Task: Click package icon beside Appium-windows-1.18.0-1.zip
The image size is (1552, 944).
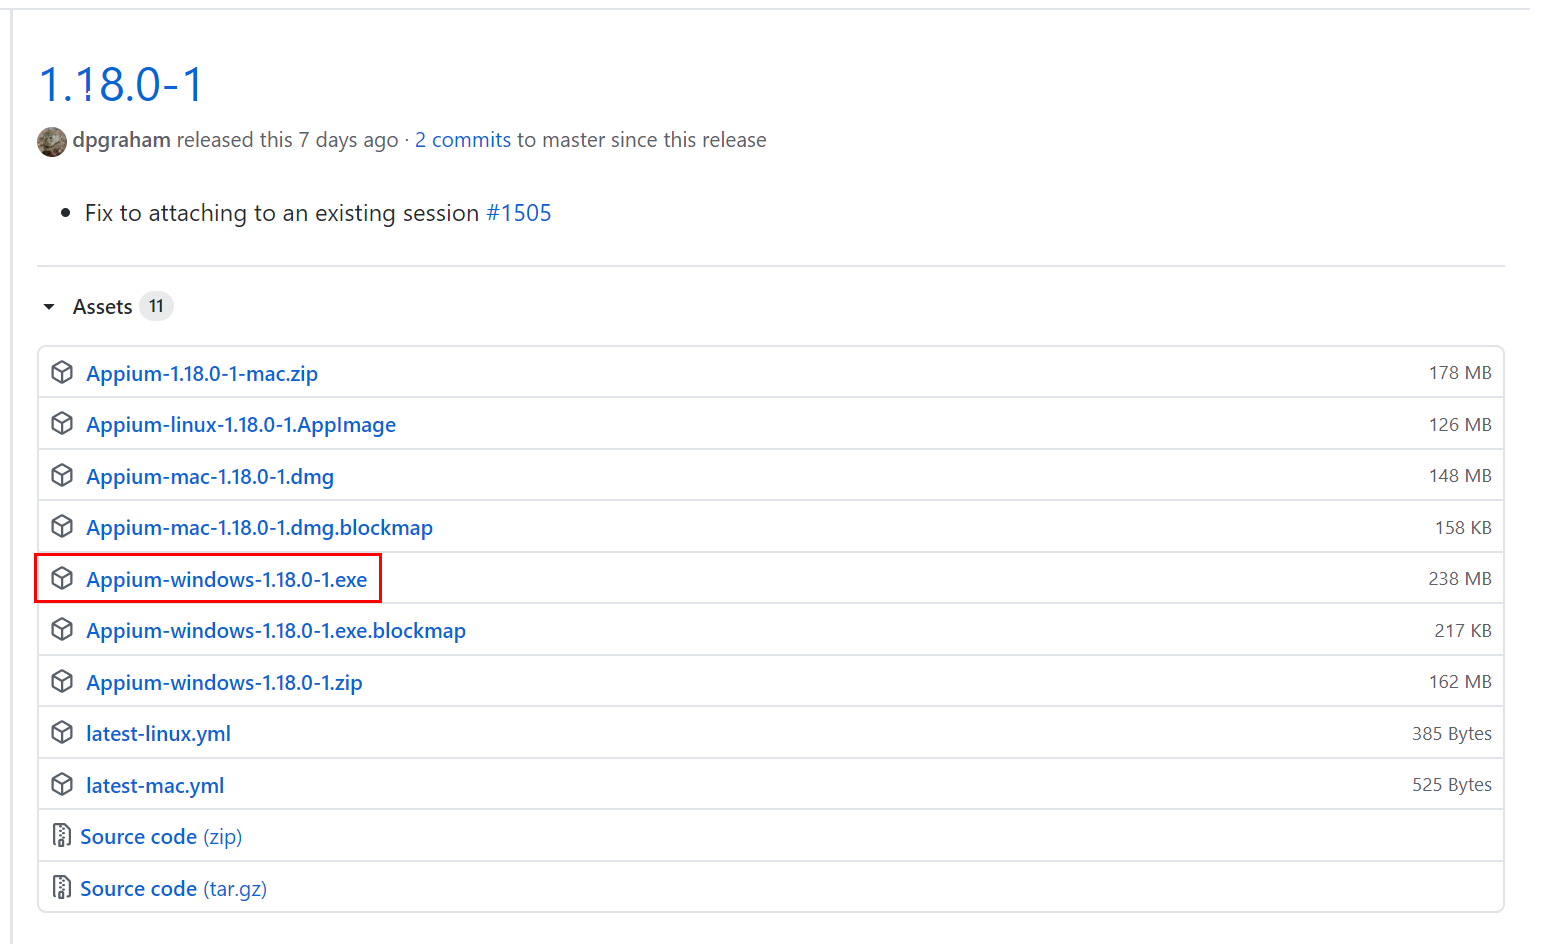Action: (62, 681)
